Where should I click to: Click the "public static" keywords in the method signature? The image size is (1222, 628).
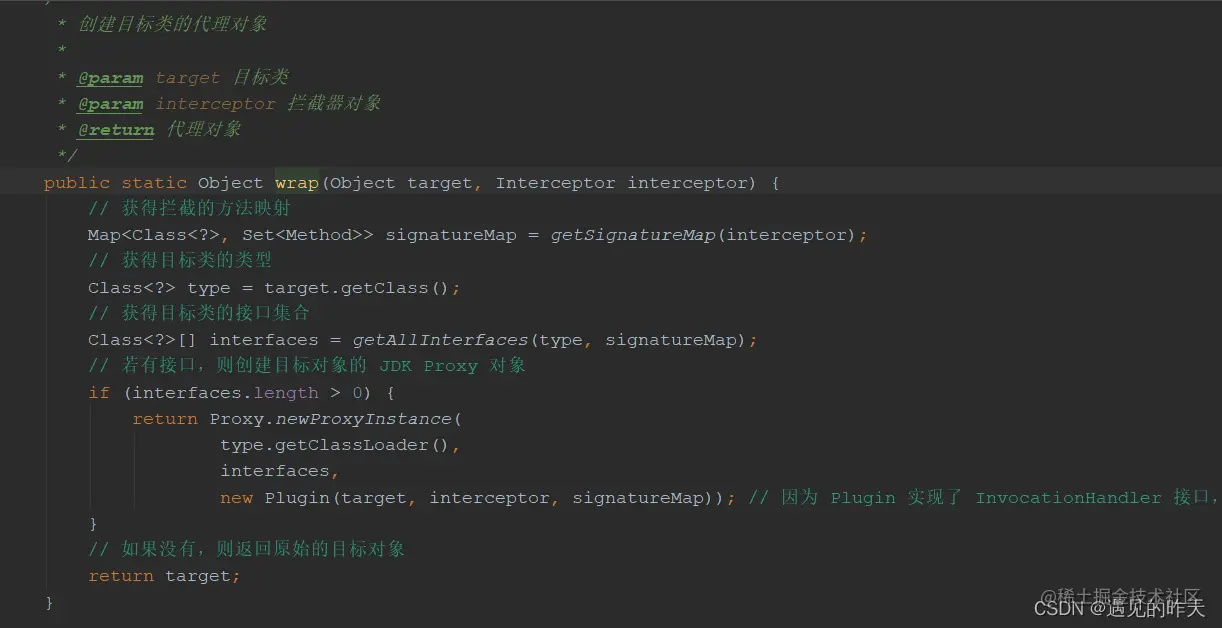point(116,183)
